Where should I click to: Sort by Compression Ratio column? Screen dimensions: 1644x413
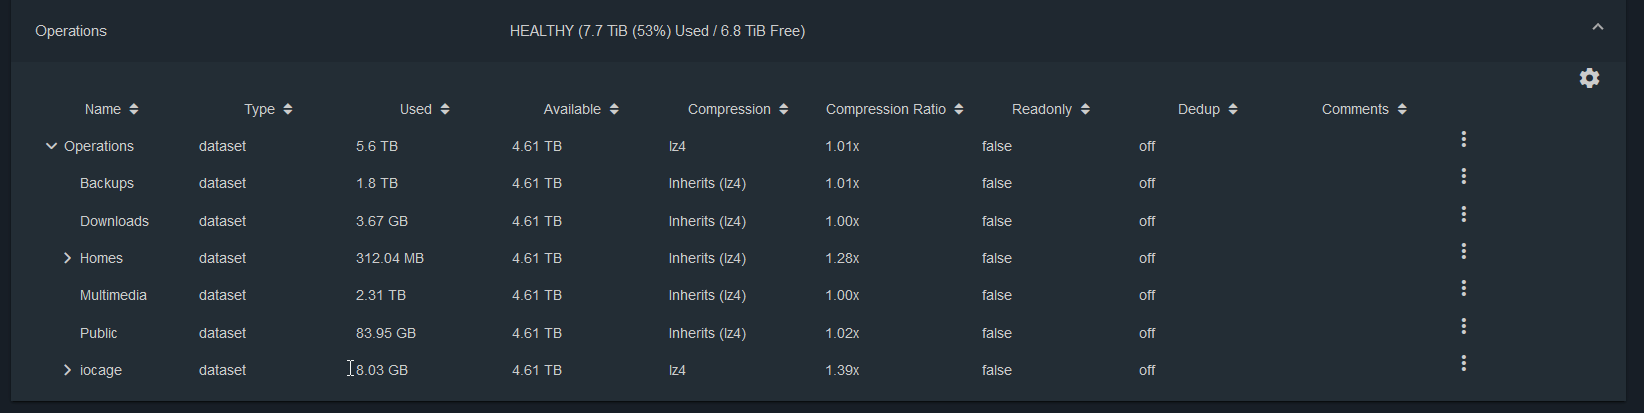[x=894, y=109]
